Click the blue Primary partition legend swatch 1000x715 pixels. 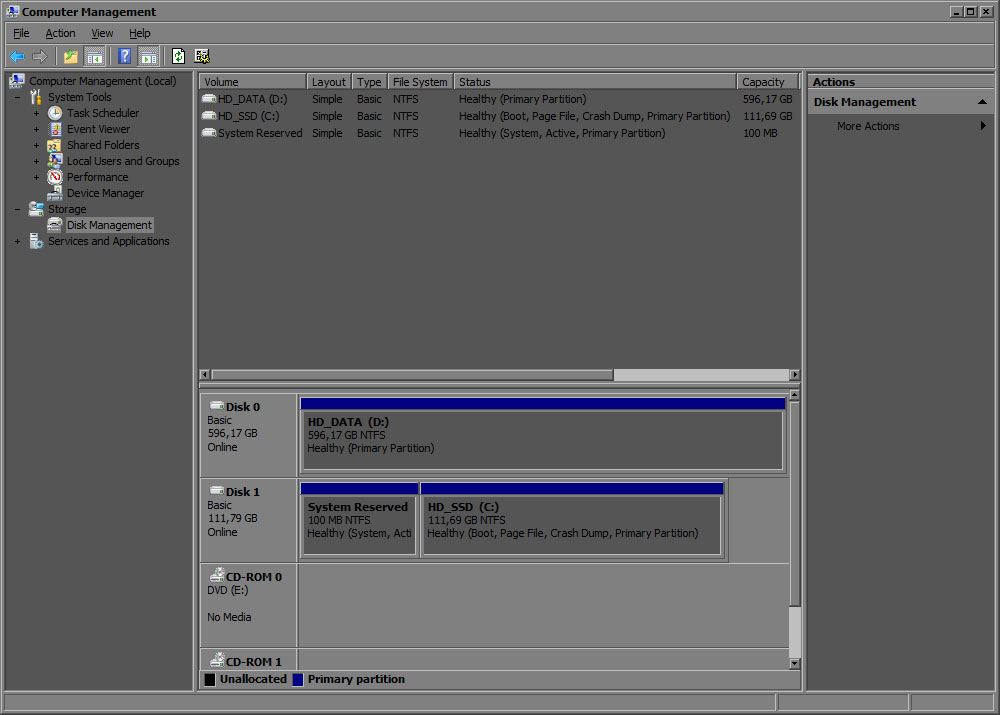pyautogui.click(x=298, y=679)
